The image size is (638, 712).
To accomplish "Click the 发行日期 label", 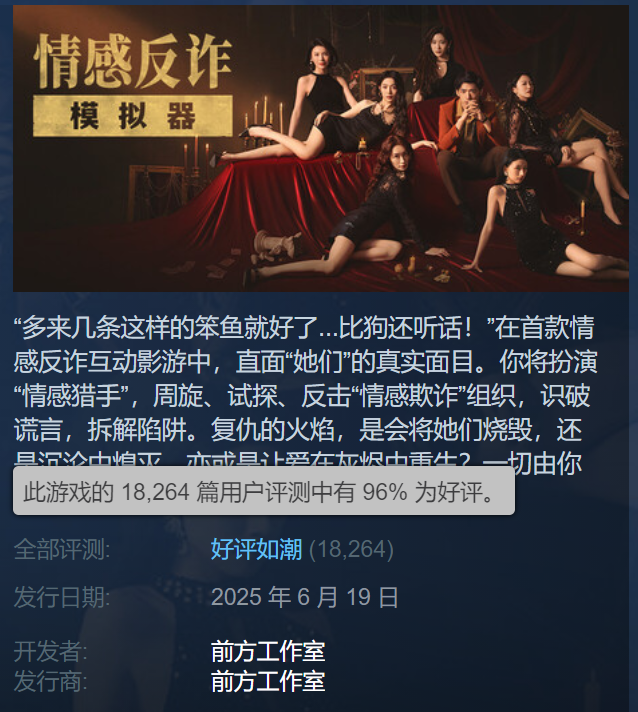I will point(62,597).
